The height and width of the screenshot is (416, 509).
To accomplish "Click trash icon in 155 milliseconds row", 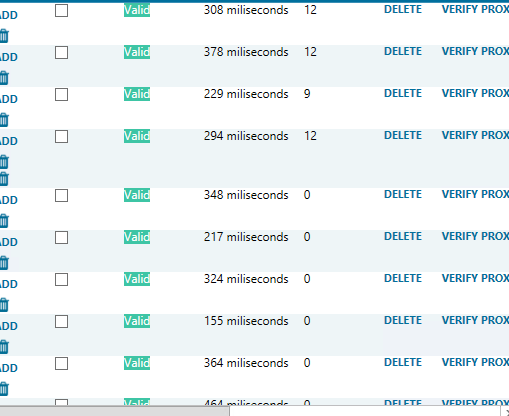I will click(x=4, y=347).
